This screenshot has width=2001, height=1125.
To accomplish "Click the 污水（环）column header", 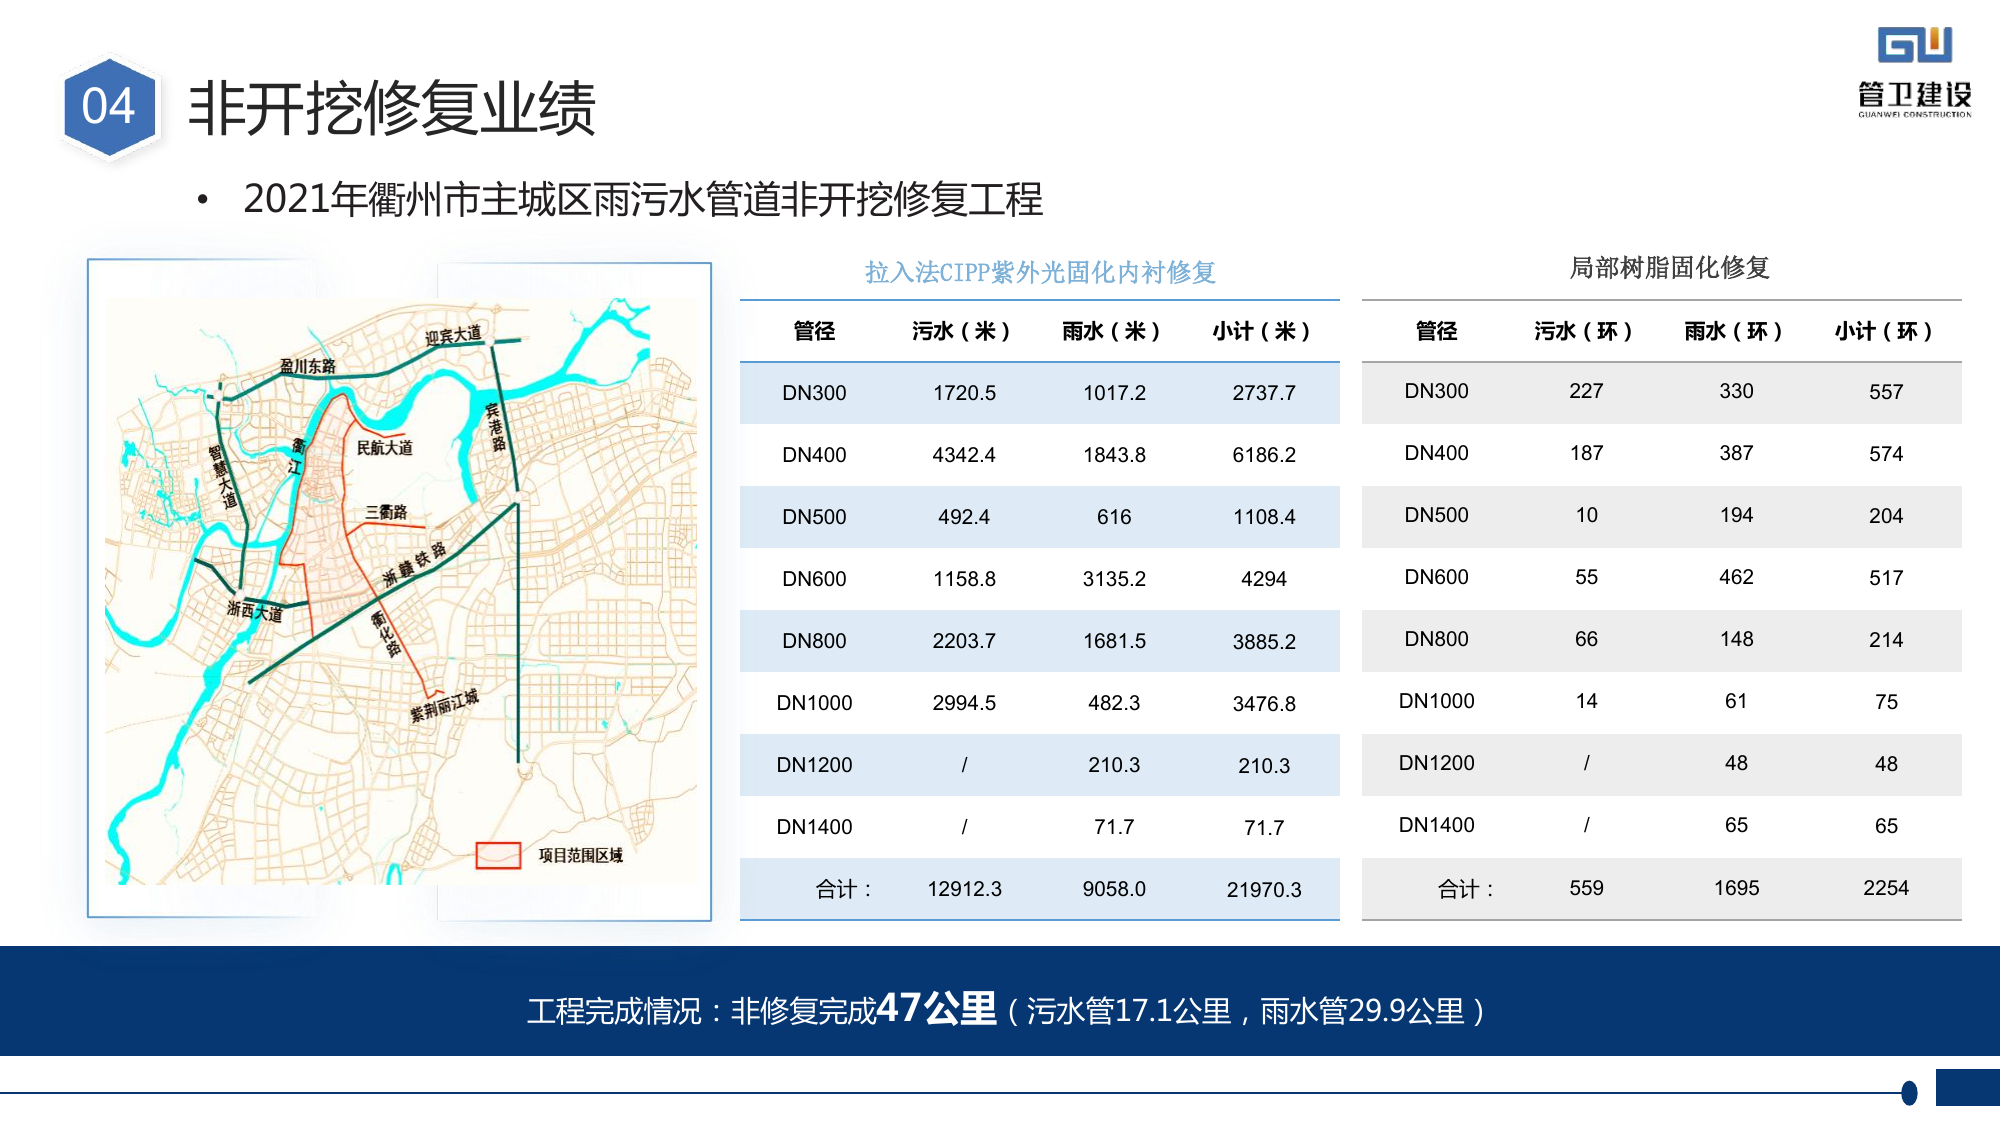I will [1586, 331].
